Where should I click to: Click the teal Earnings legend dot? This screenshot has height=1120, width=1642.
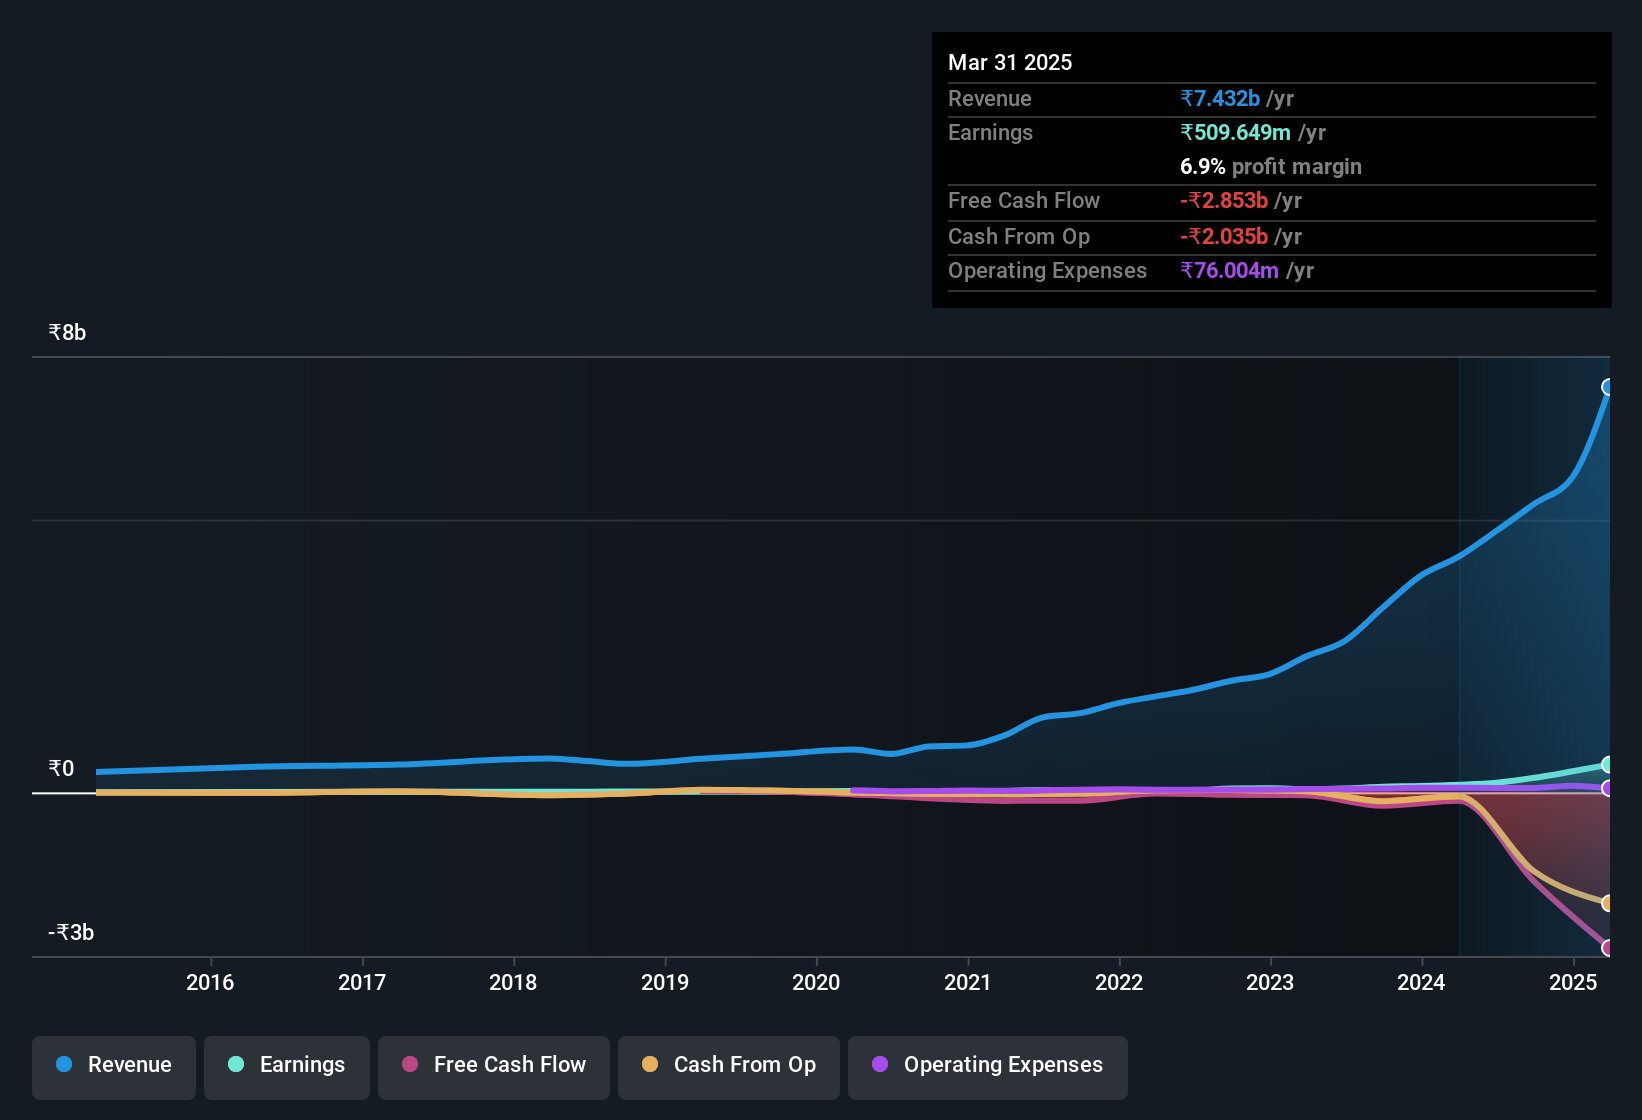pyautogui.click(x=236, y=1065)
